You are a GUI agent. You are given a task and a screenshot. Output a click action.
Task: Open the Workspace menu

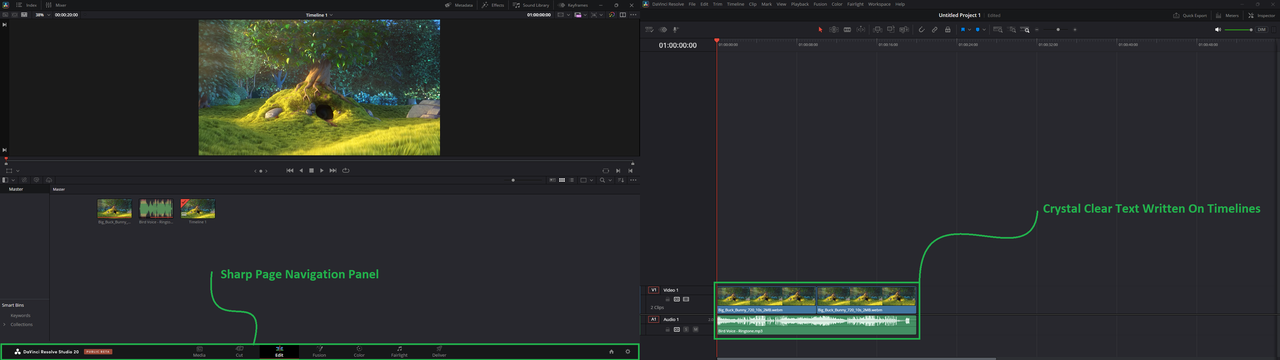(x=879, y=4)
